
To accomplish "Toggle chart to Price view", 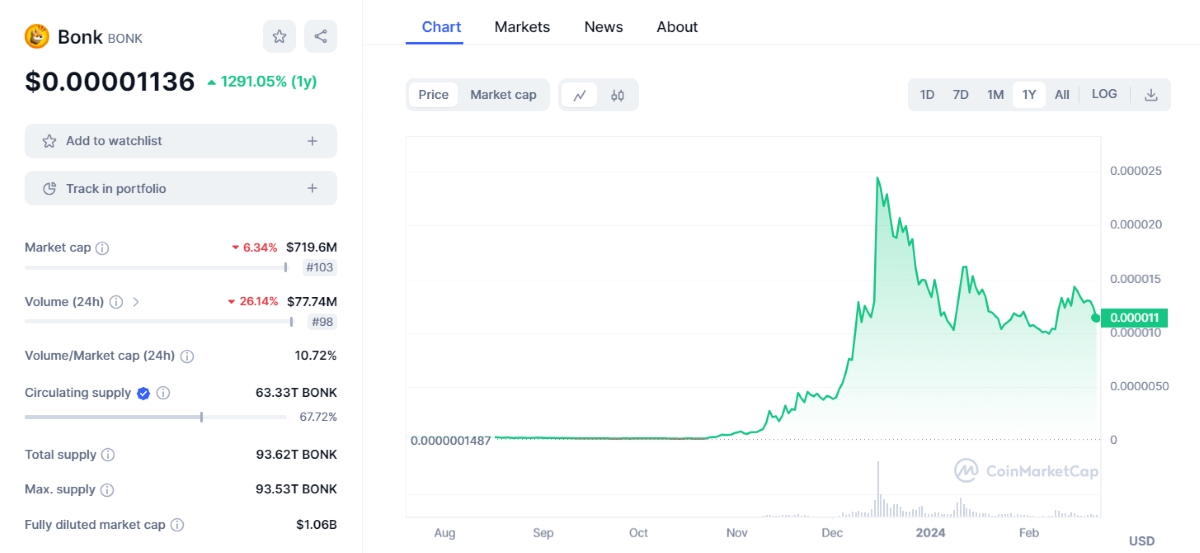I will click(x=433, y=95).
